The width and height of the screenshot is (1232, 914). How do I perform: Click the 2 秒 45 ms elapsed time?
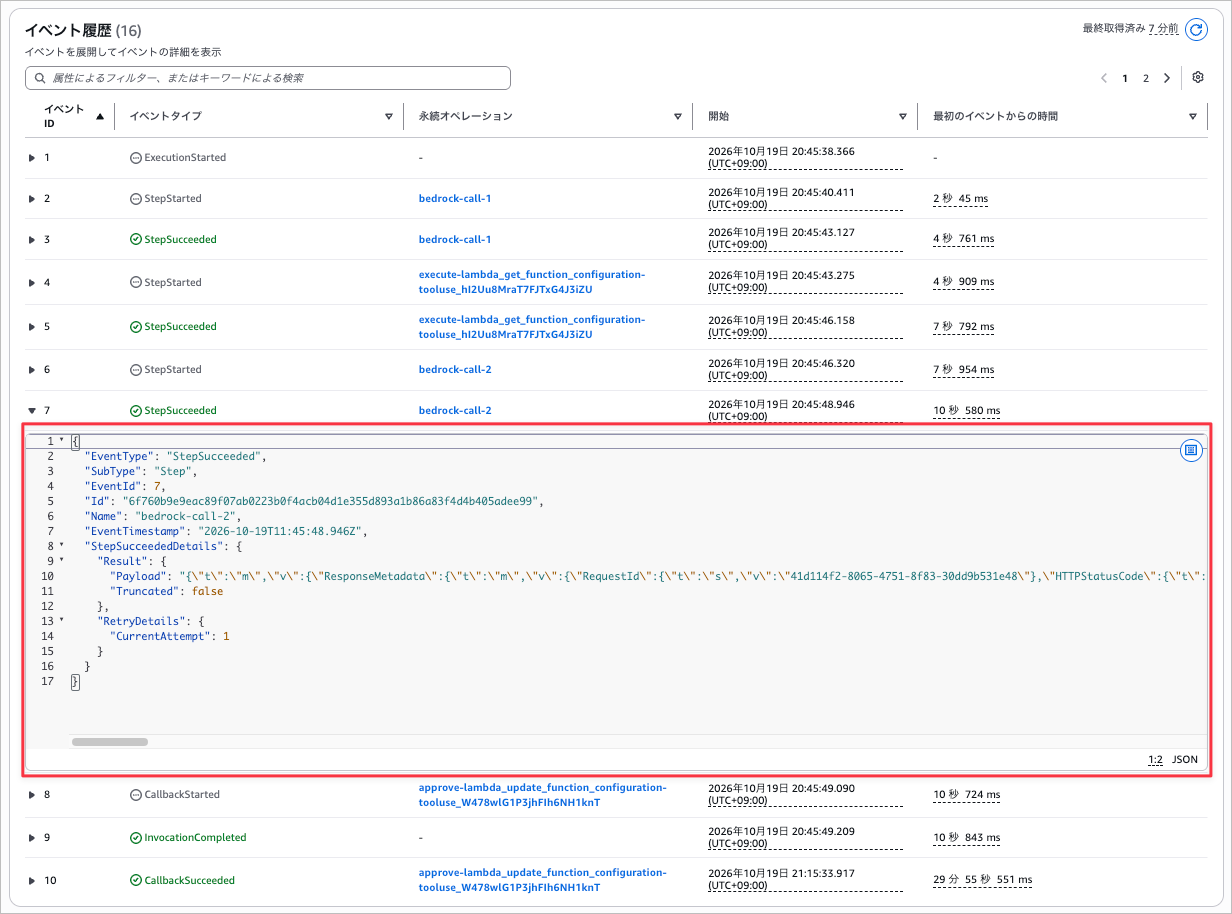[960, 199]
